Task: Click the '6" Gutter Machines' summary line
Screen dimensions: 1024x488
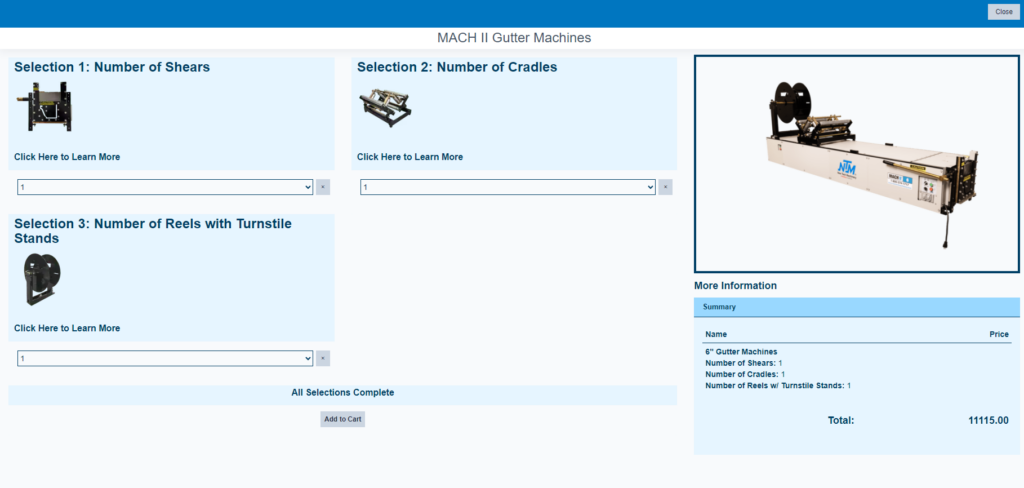Action: pos(741,351)
